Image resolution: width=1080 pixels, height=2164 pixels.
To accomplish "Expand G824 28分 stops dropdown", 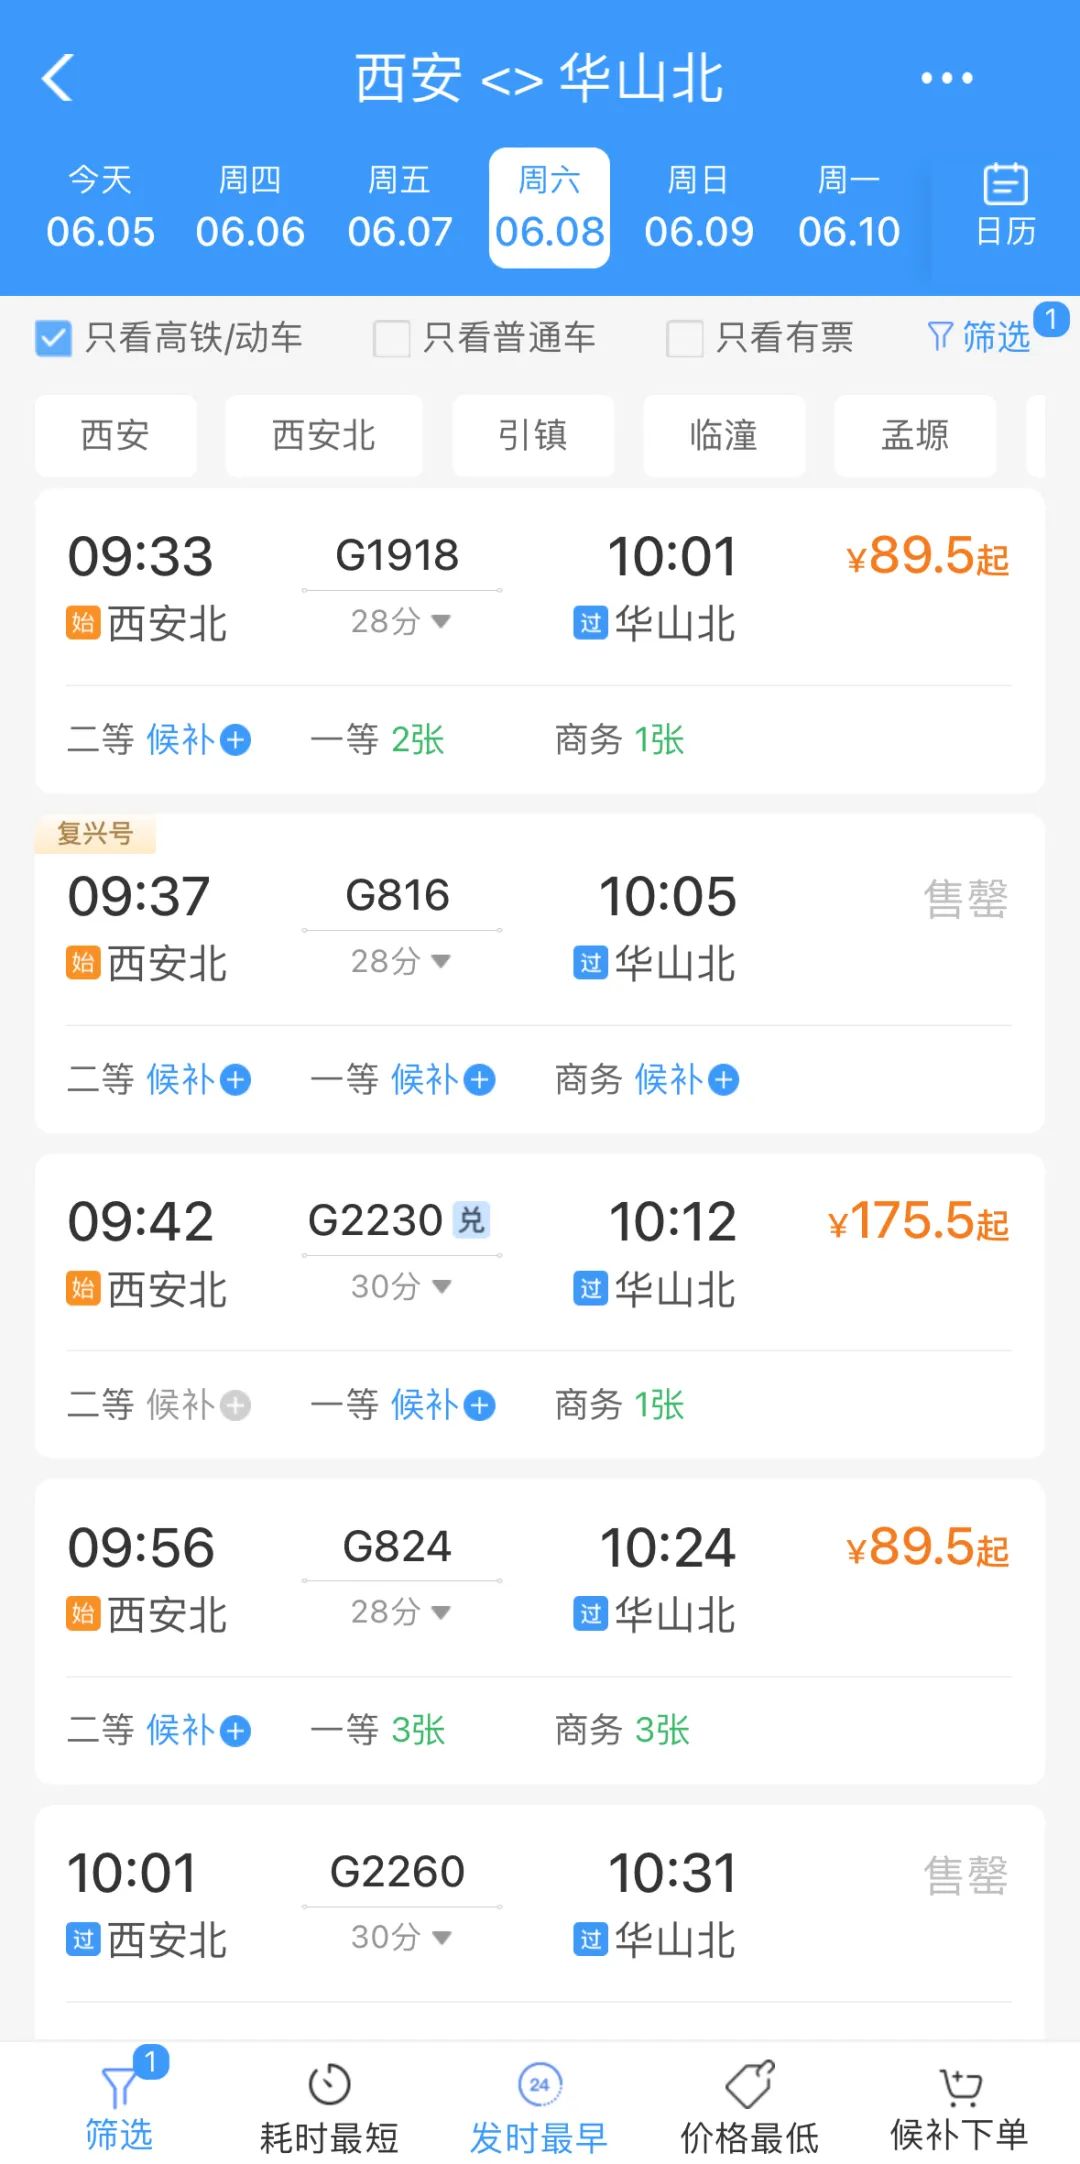I will point(400,1612).
